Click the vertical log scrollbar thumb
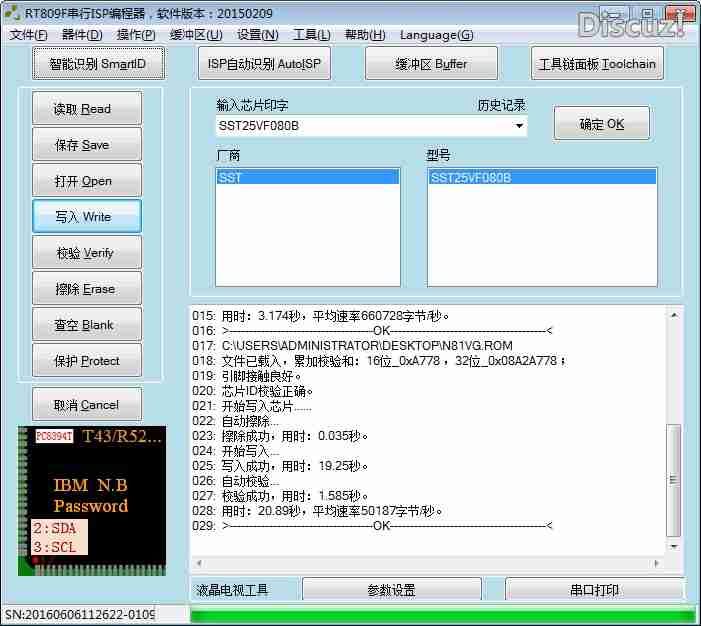This screenshot has width=701, height=626. click(674, 480)
